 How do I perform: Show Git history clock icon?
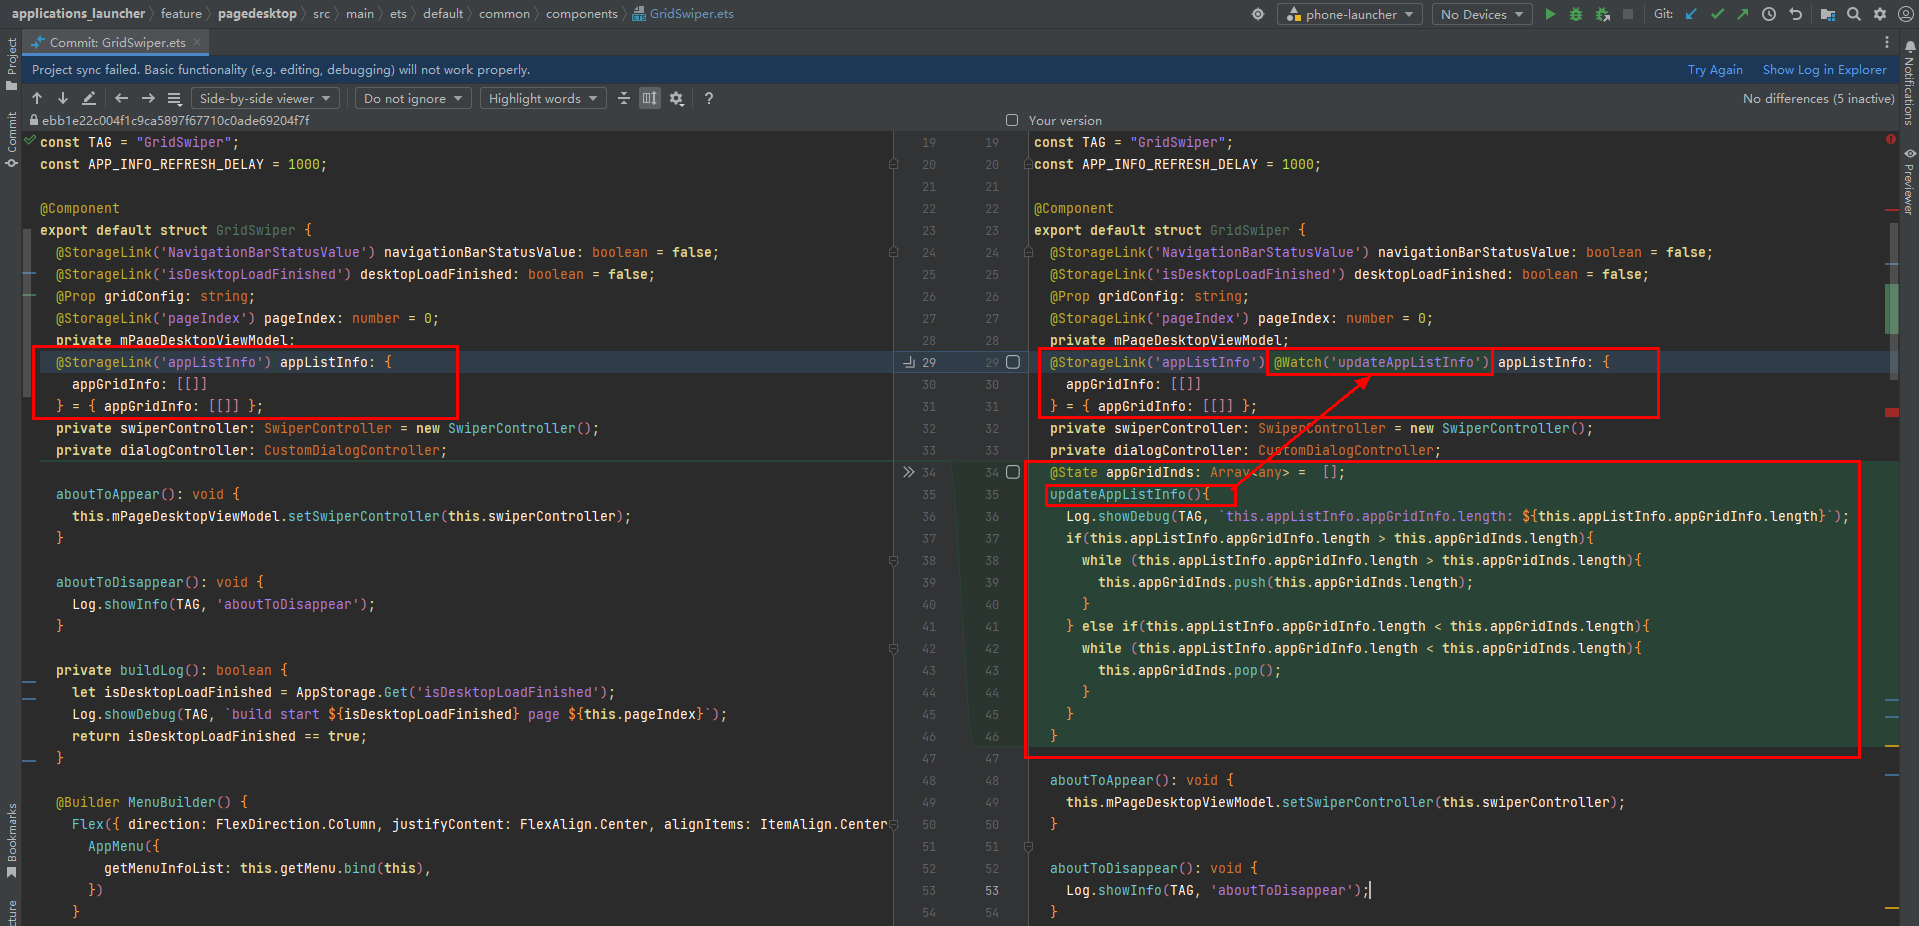[x=1769, y=14]
